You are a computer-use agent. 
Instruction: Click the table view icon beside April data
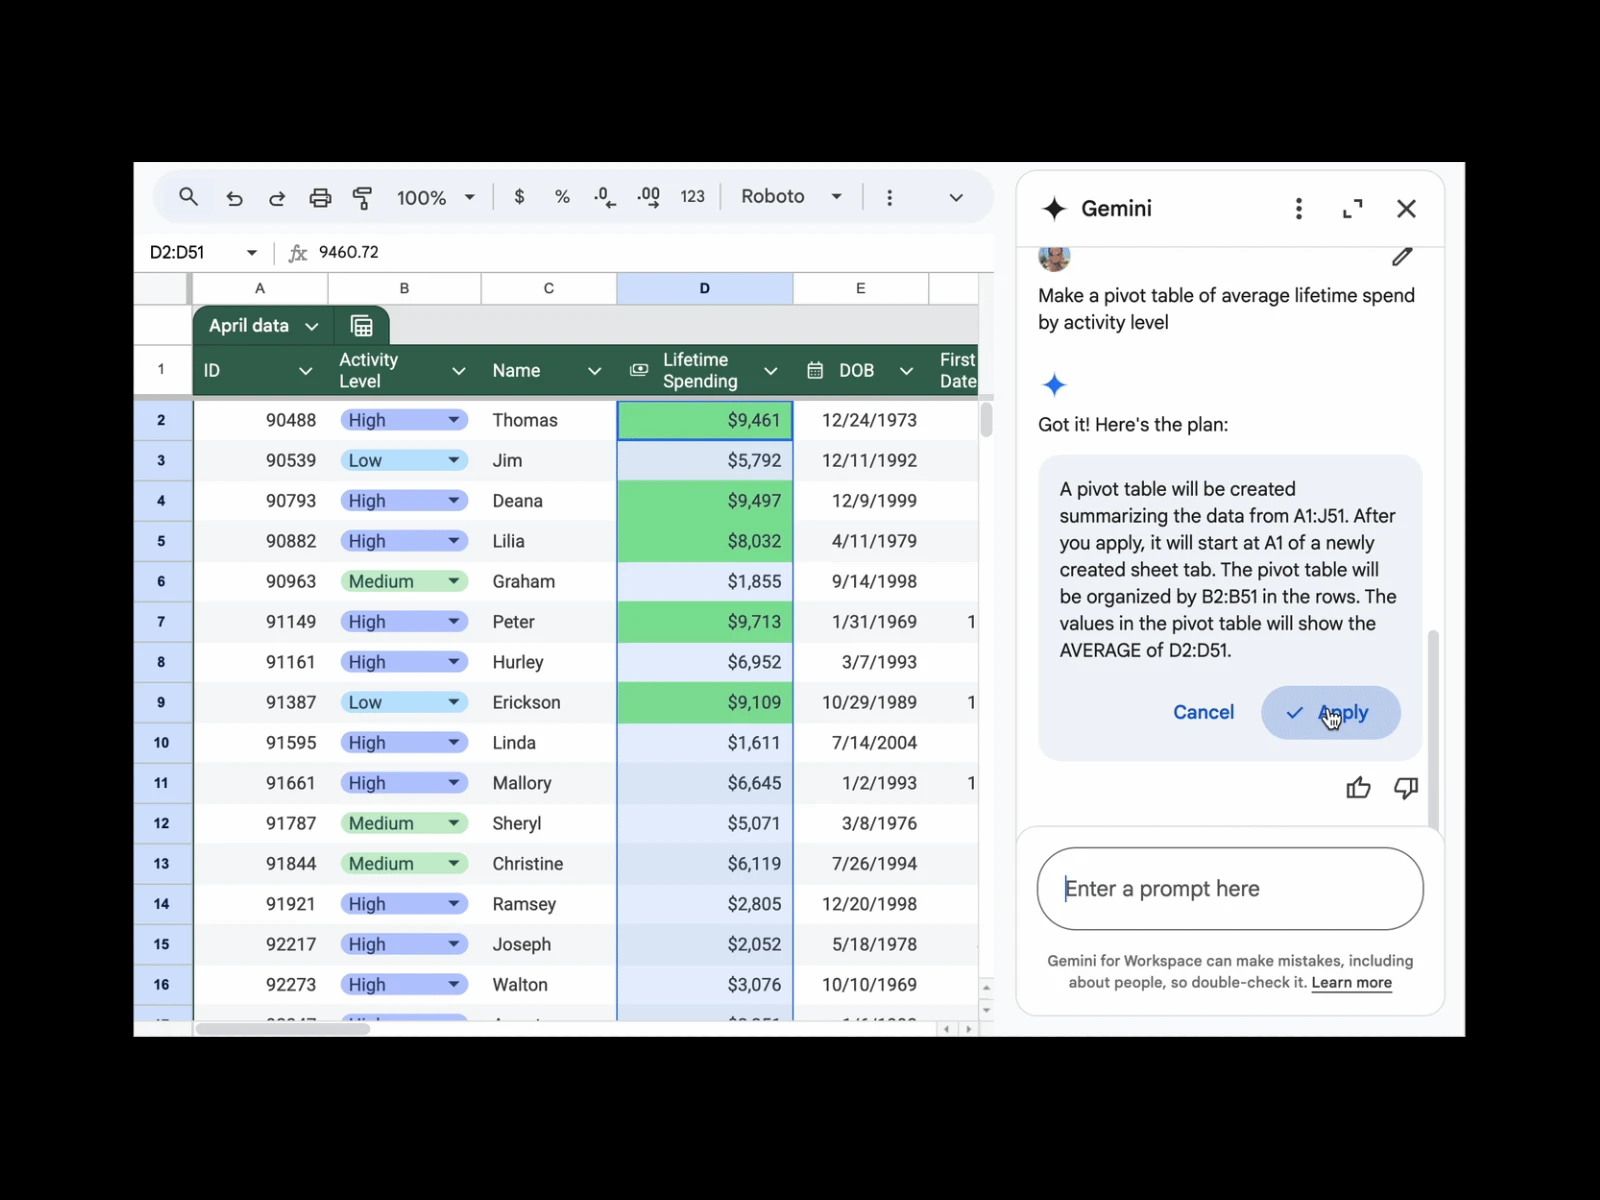pos(362,326)
